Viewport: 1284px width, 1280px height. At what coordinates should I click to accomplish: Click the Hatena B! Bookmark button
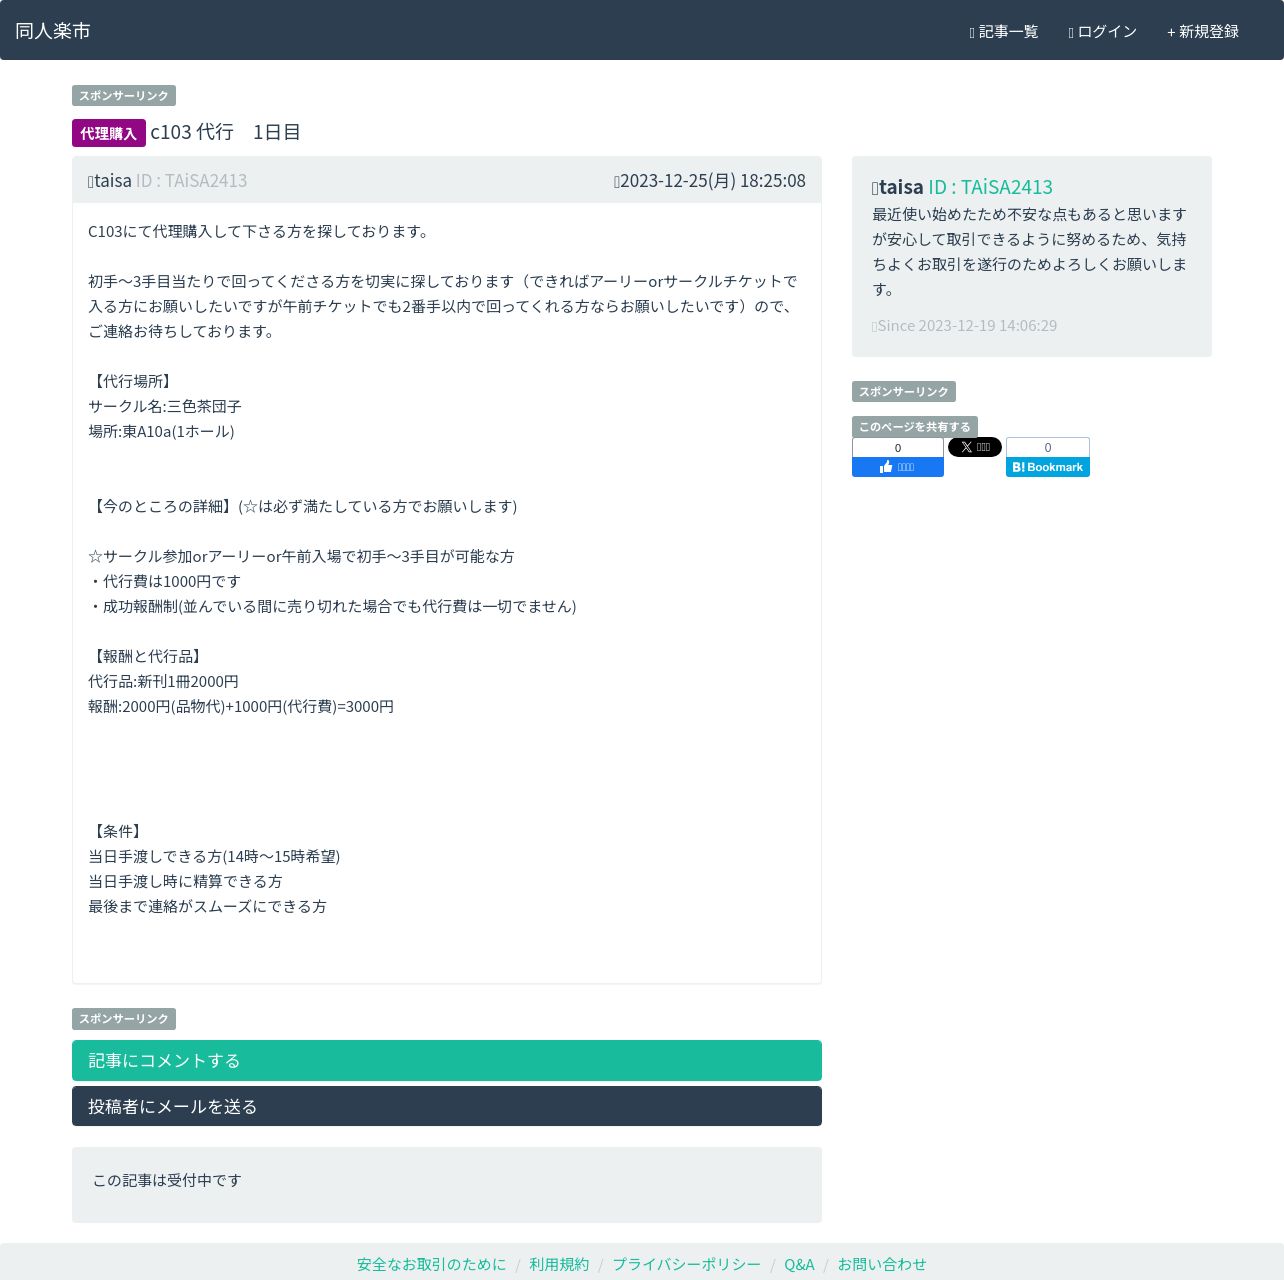1048,467
